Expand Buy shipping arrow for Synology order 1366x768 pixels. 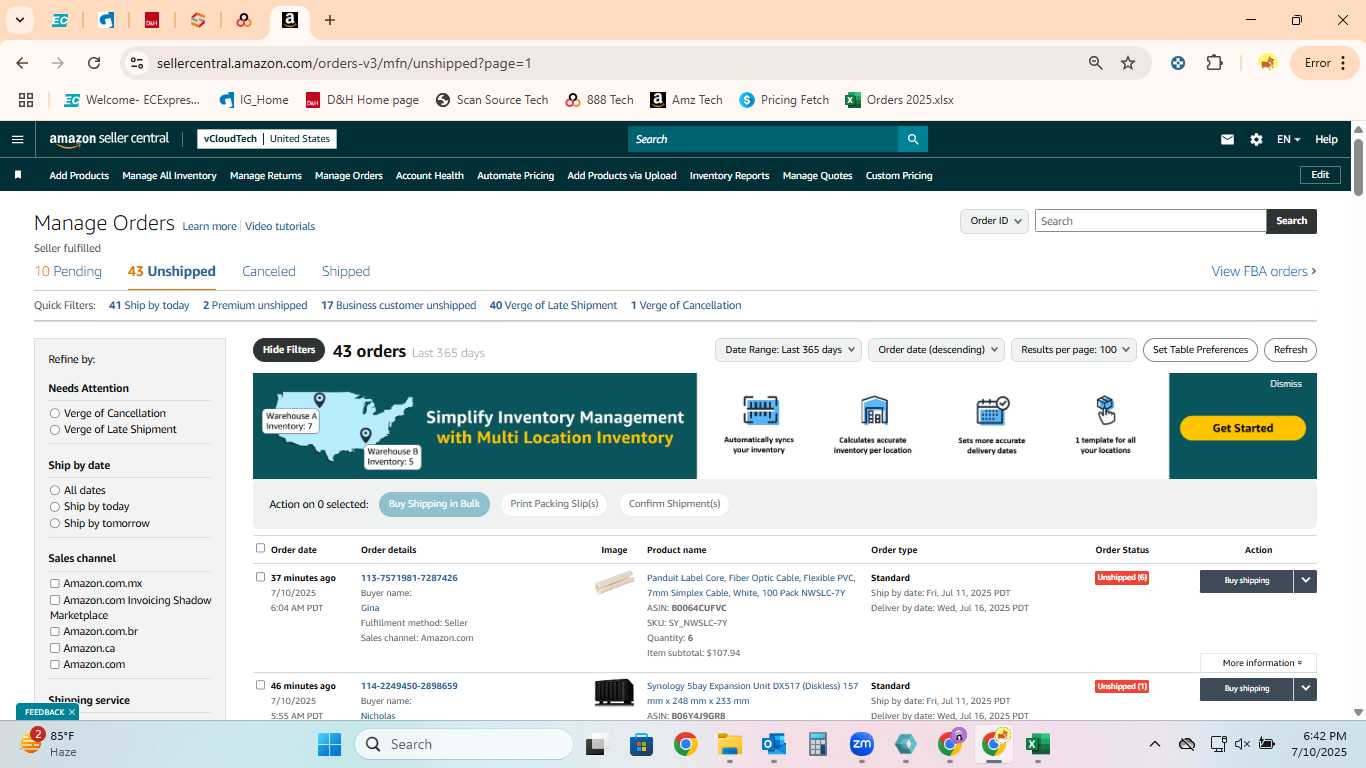point(1305,688)
